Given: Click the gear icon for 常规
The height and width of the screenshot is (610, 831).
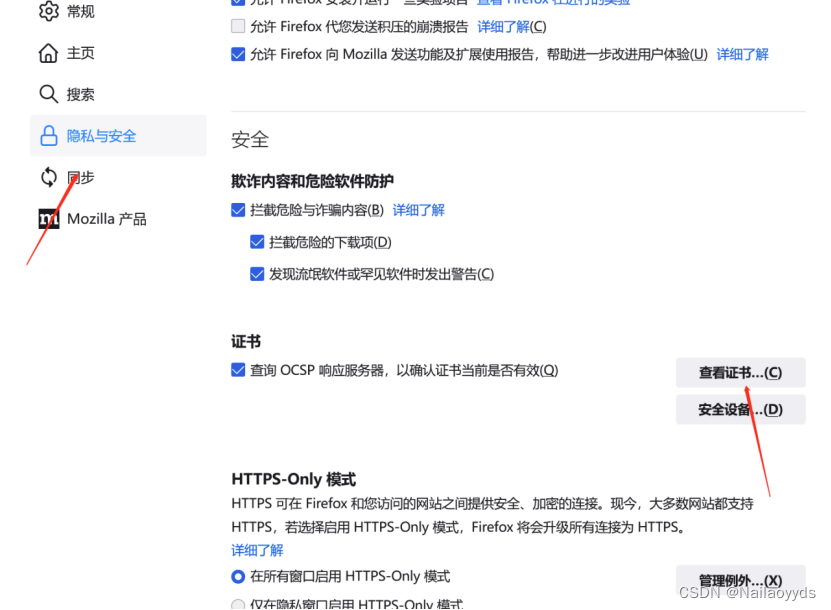Looking at the screenshot, I should point(49,11).
